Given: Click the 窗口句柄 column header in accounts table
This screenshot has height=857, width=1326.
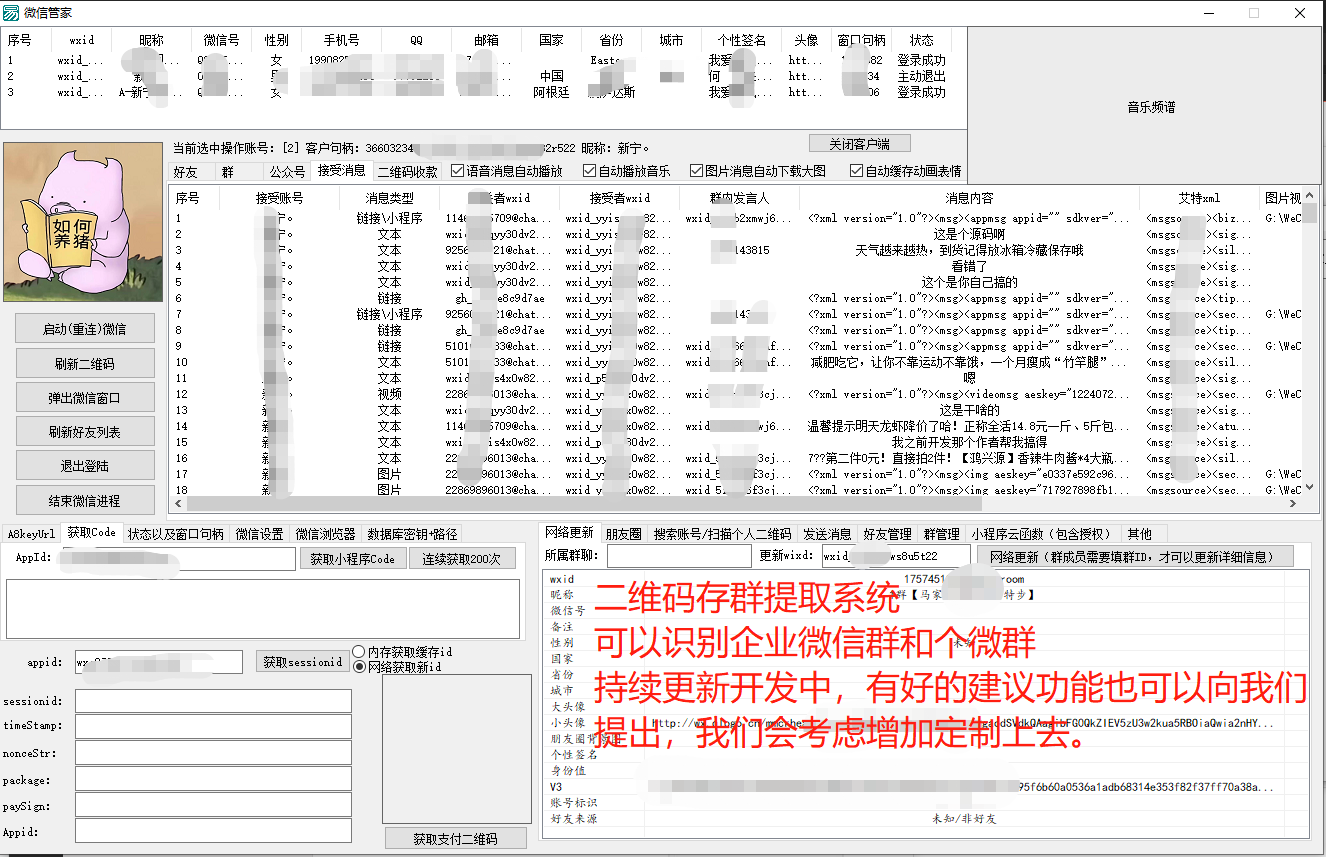Looking at the screenshot, I should pyautogui.click(x=861, y=40).
